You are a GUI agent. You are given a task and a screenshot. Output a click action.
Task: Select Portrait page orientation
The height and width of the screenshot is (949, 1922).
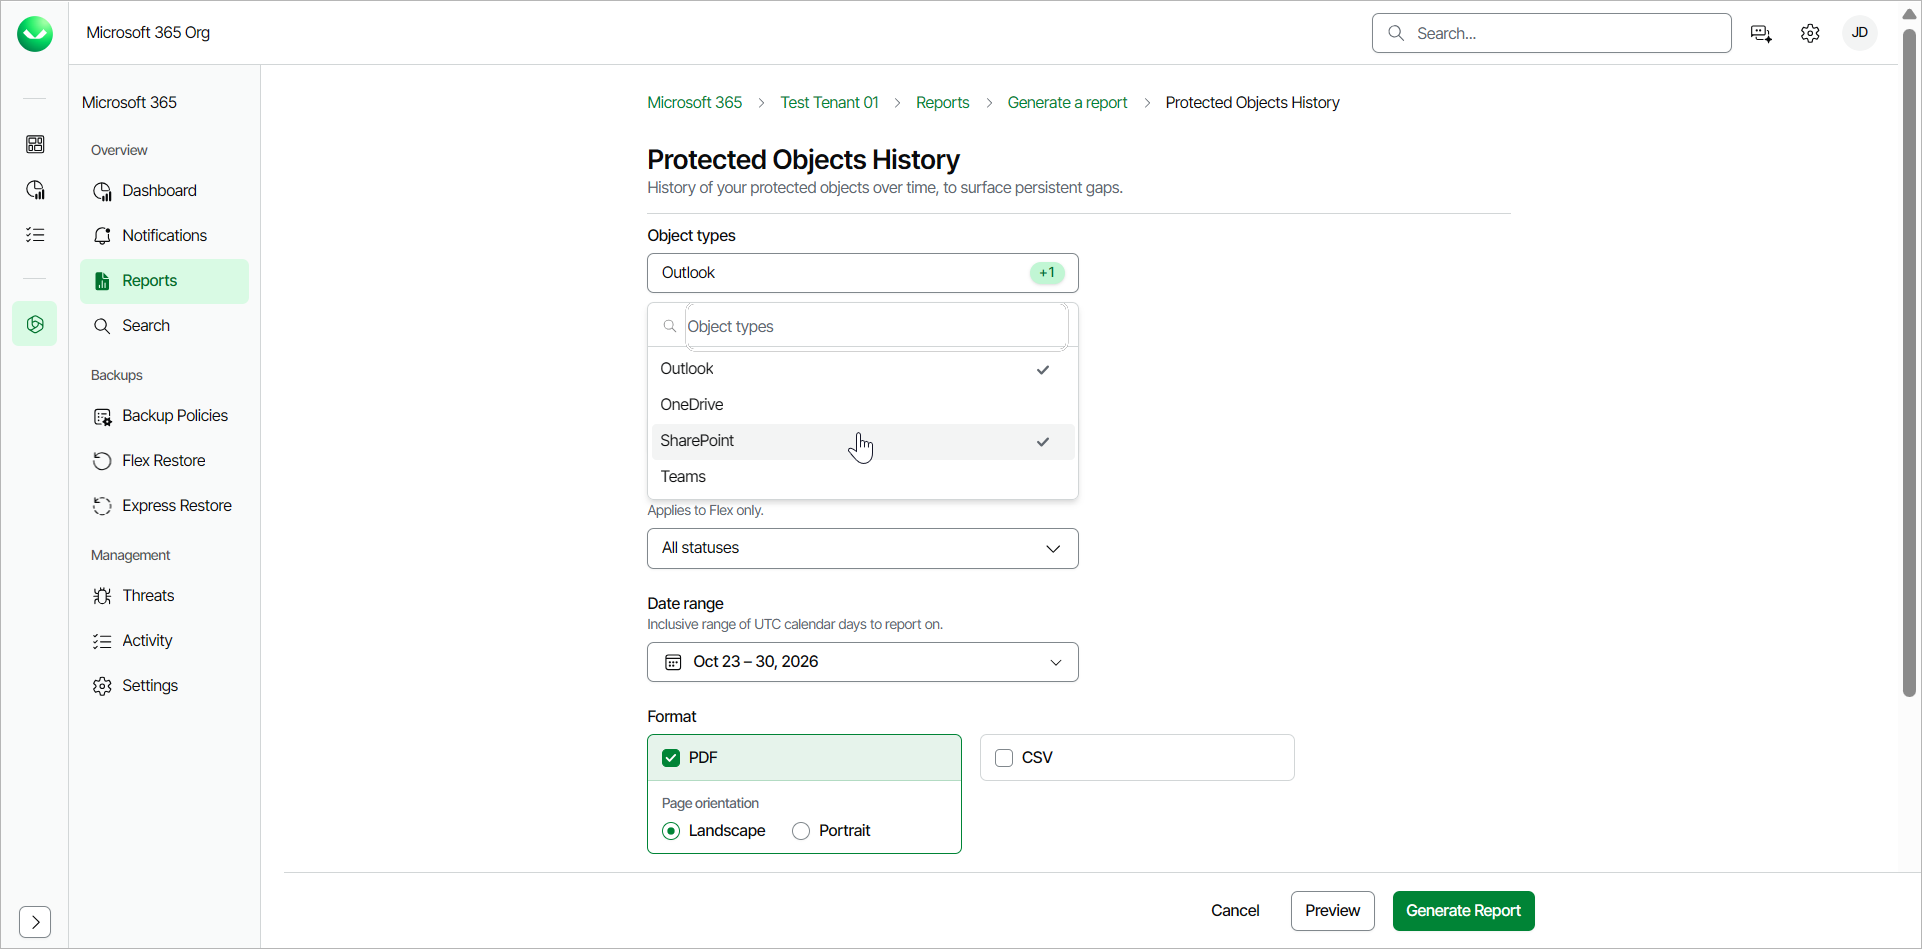(x=801, y=831)
